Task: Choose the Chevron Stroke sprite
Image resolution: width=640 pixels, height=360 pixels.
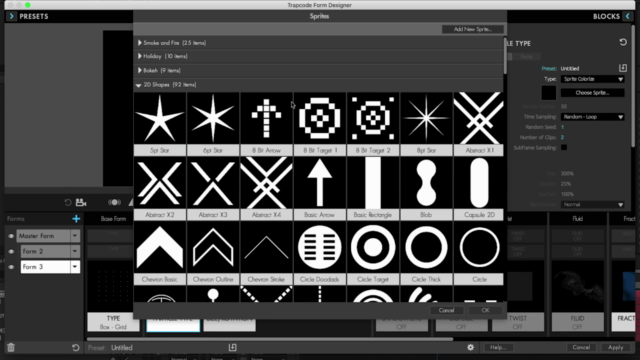Action: coord(266,253)
